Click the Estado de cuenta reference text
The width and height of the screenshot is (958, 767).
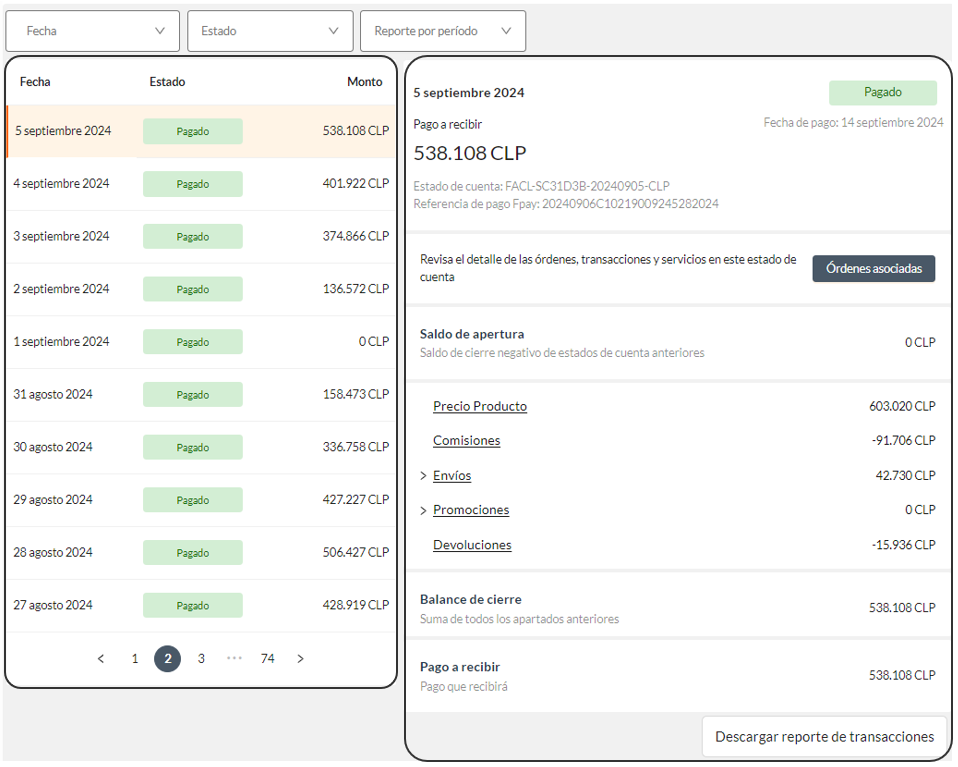point(541,186)
